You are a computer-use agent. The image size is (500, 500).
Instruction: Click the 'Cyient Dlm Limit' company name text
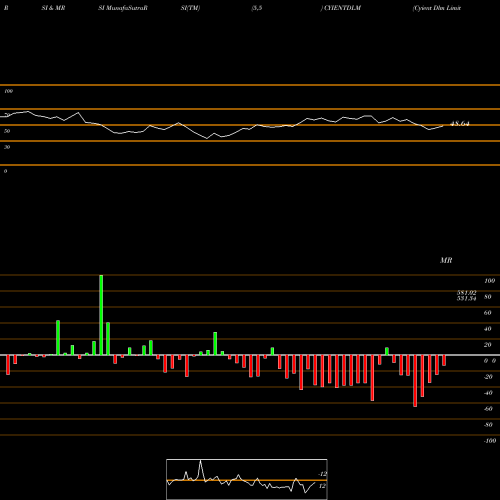click(437, 8)
